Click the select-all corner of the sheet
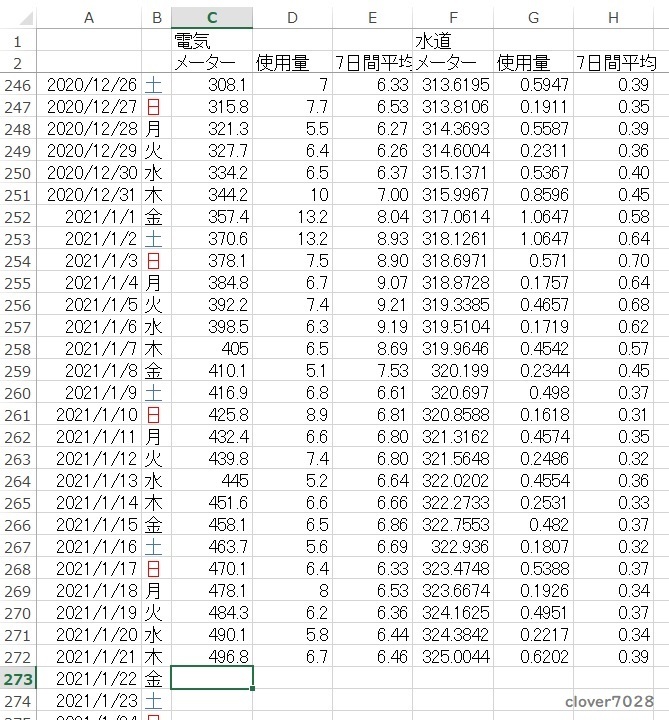 point(18,18)
